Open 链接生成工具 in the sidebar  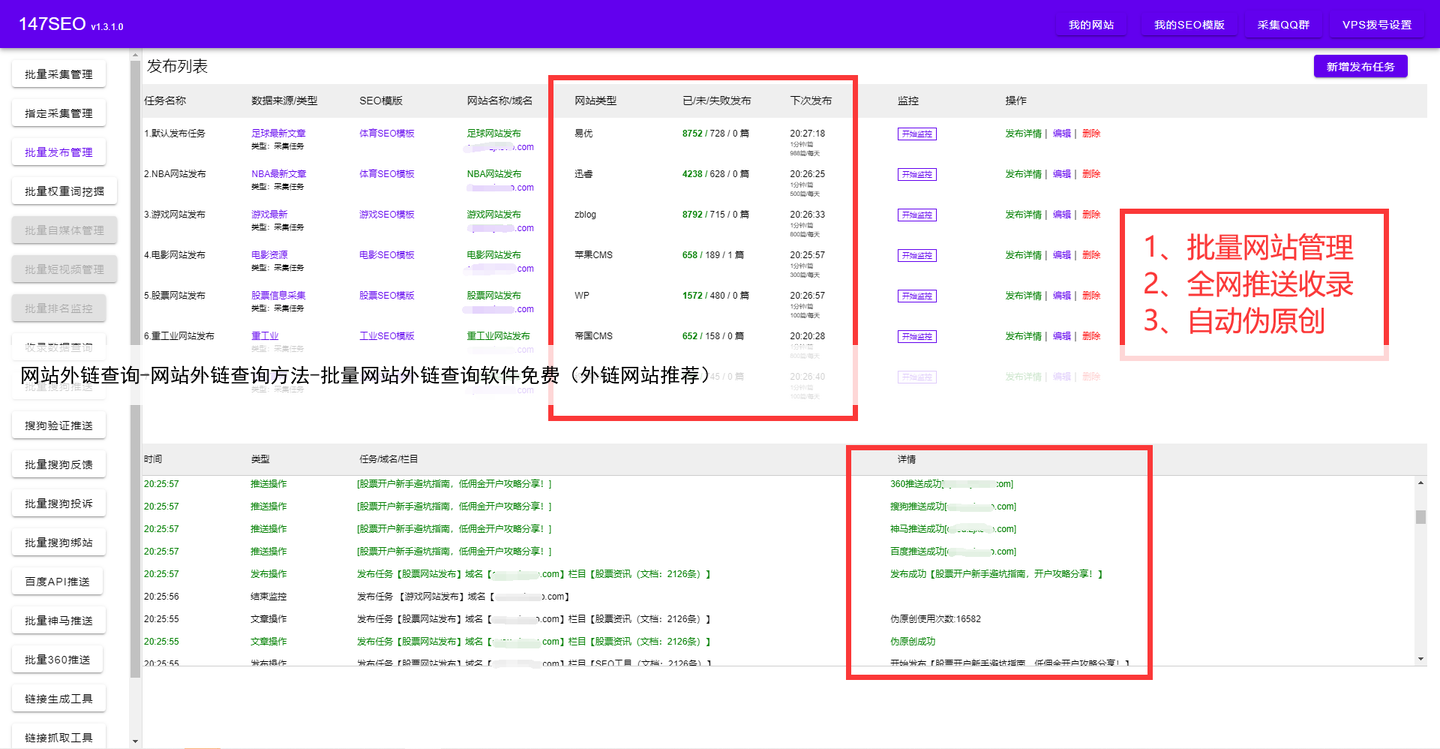pyautogui.click(x=58, y=698)
